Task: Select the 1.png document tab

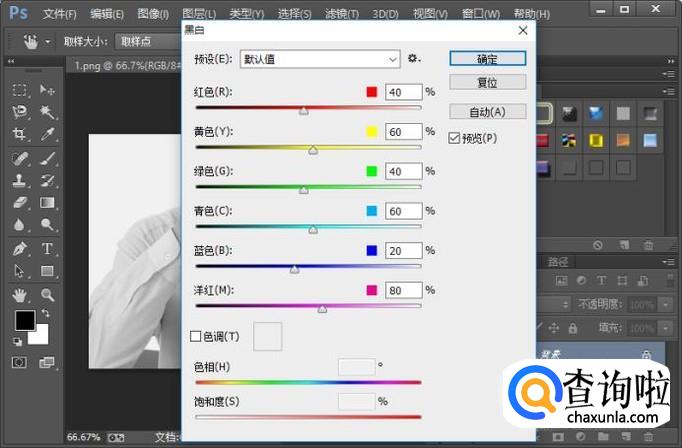Action: pos(126,66)
